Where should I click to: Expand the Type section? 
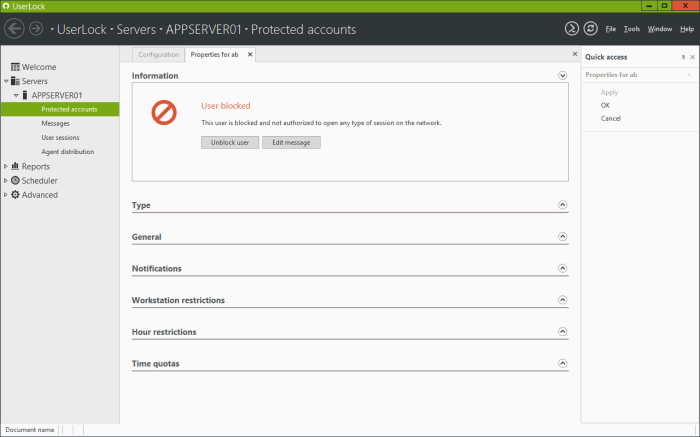coord(562,205)
